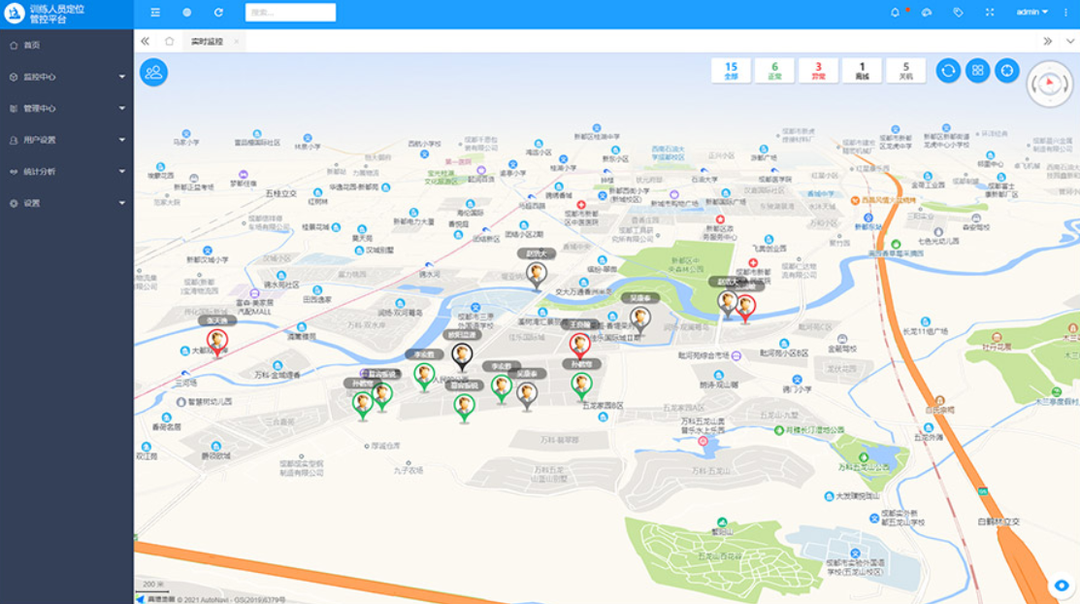Select the leftmost red person marker on the map
This screenshot has width=1080, height=604.
217,342
